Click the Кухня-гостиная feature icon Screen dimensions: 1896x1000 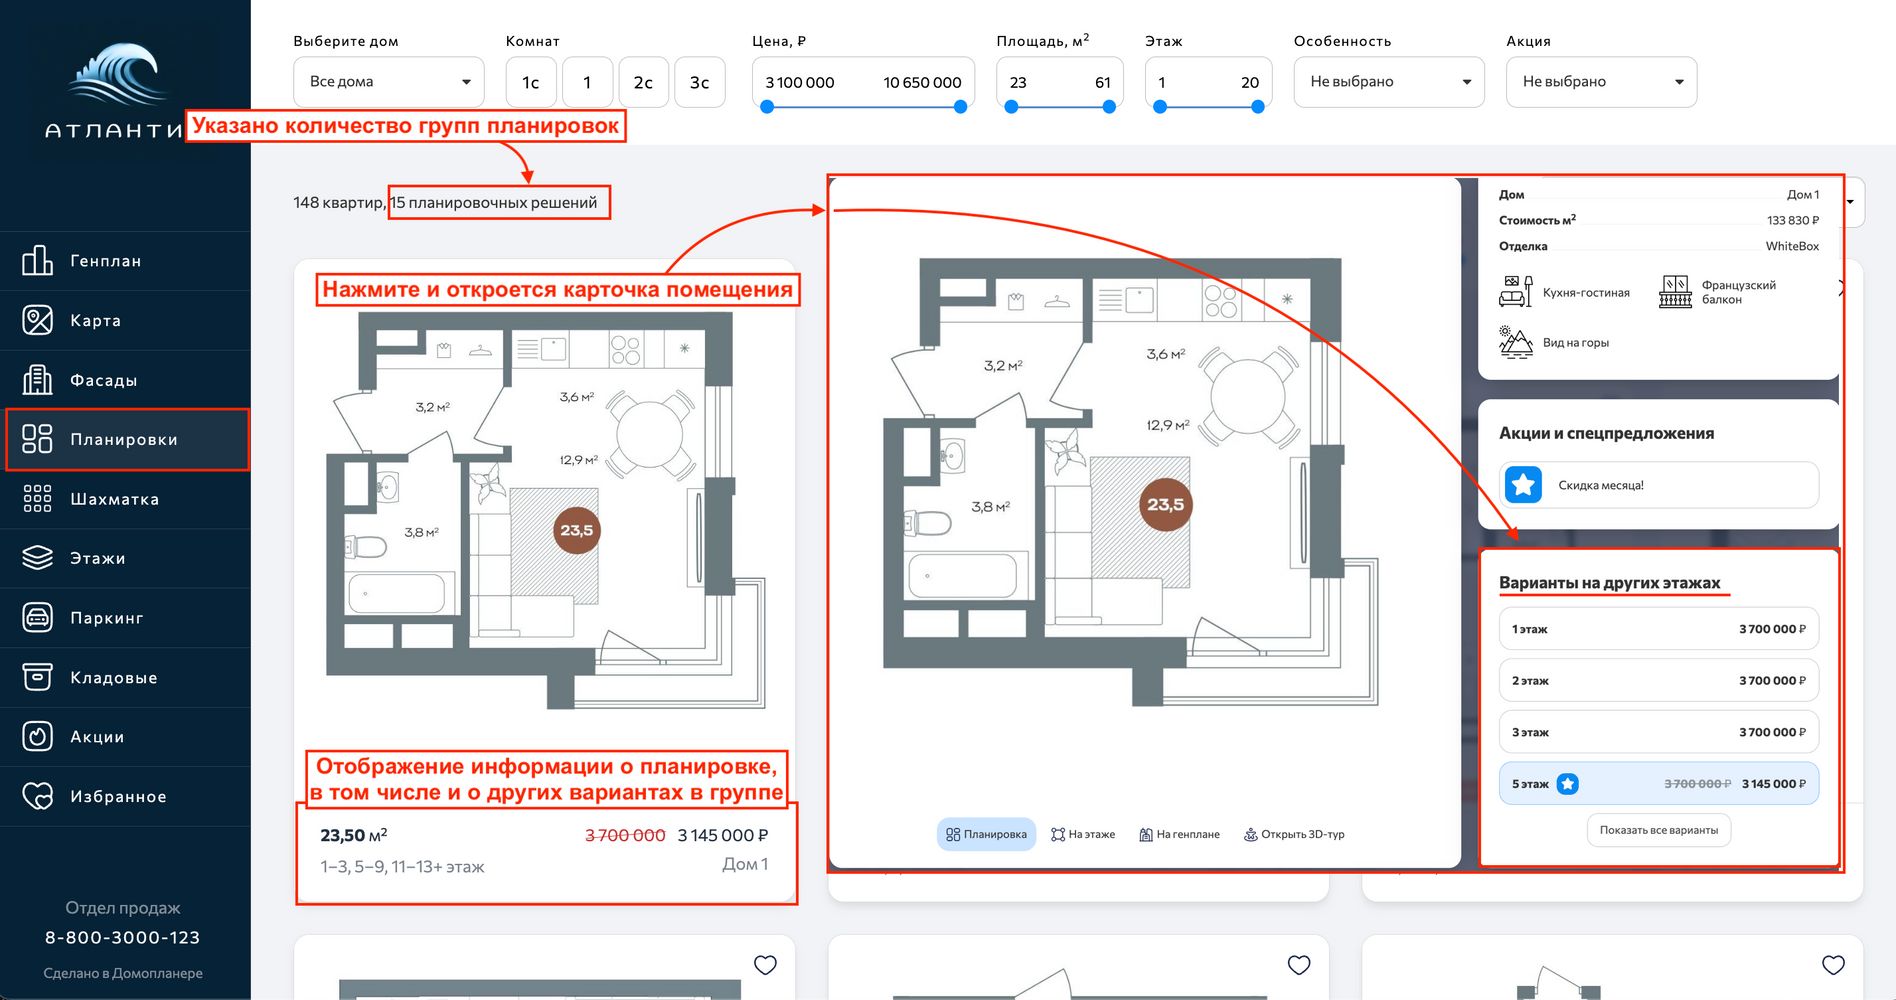click(x=1515, y=291)
